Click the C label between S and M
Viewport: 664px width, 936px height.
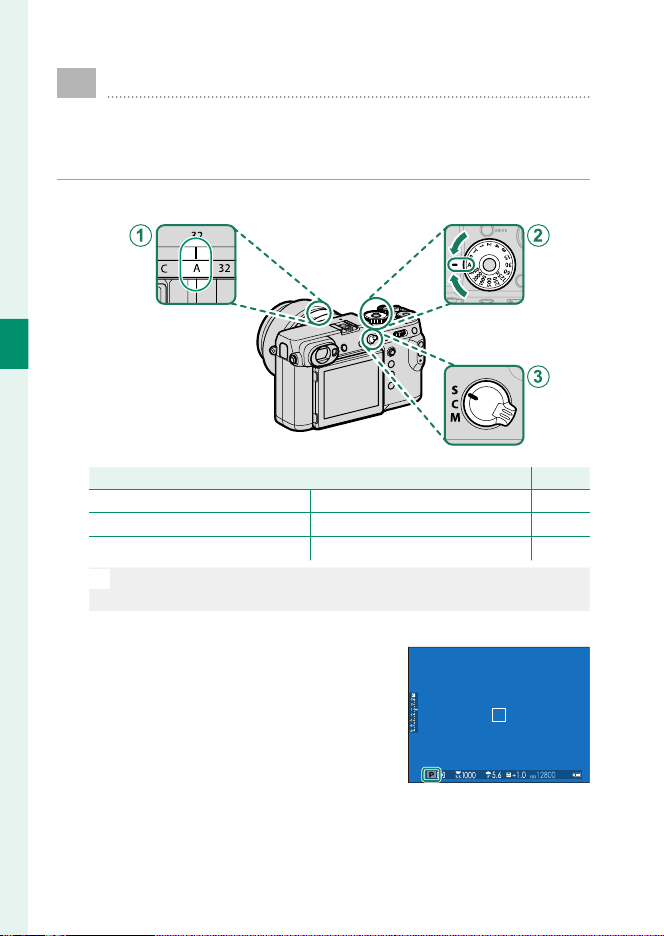[x=454, y=404]
